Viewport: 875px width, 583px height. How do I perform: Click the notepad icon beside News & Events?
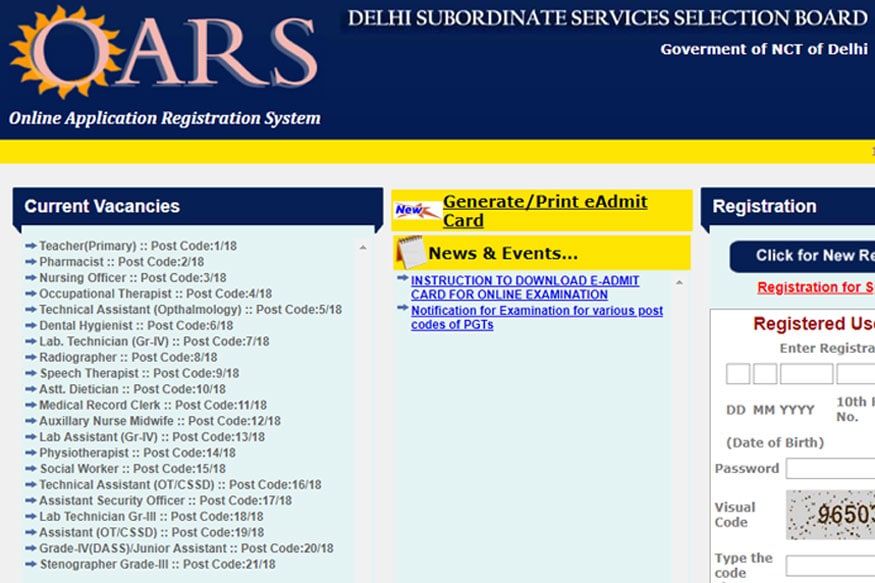coord(410,252)
